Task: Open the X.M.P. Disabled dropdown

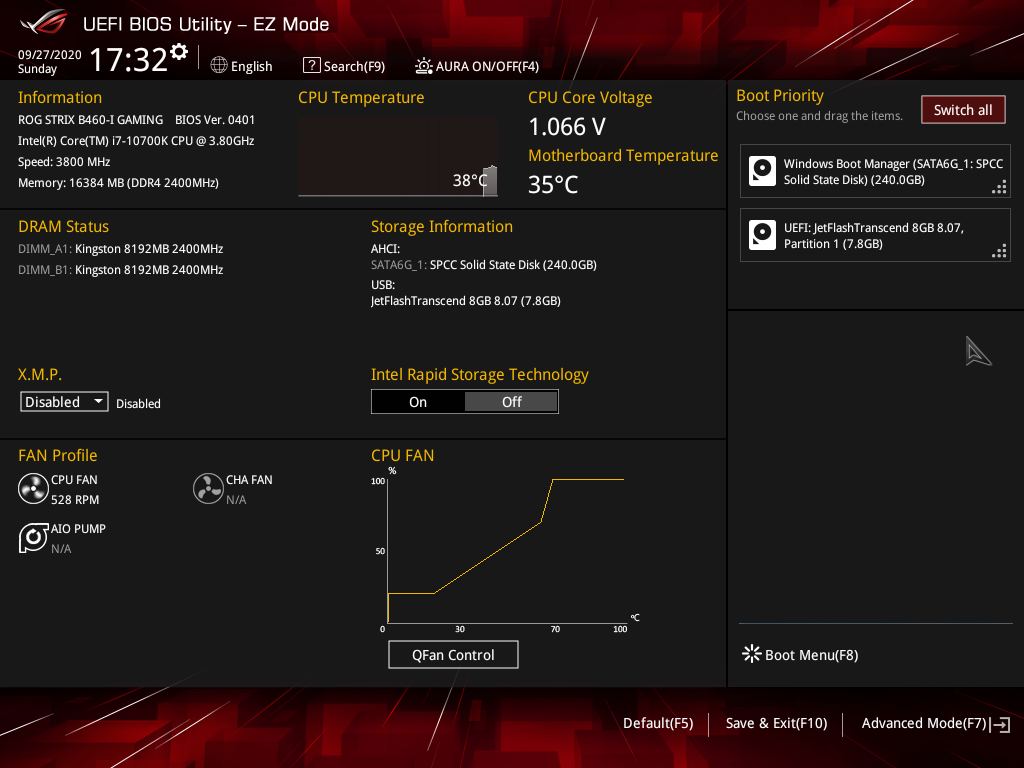Action: coord(64,402)
